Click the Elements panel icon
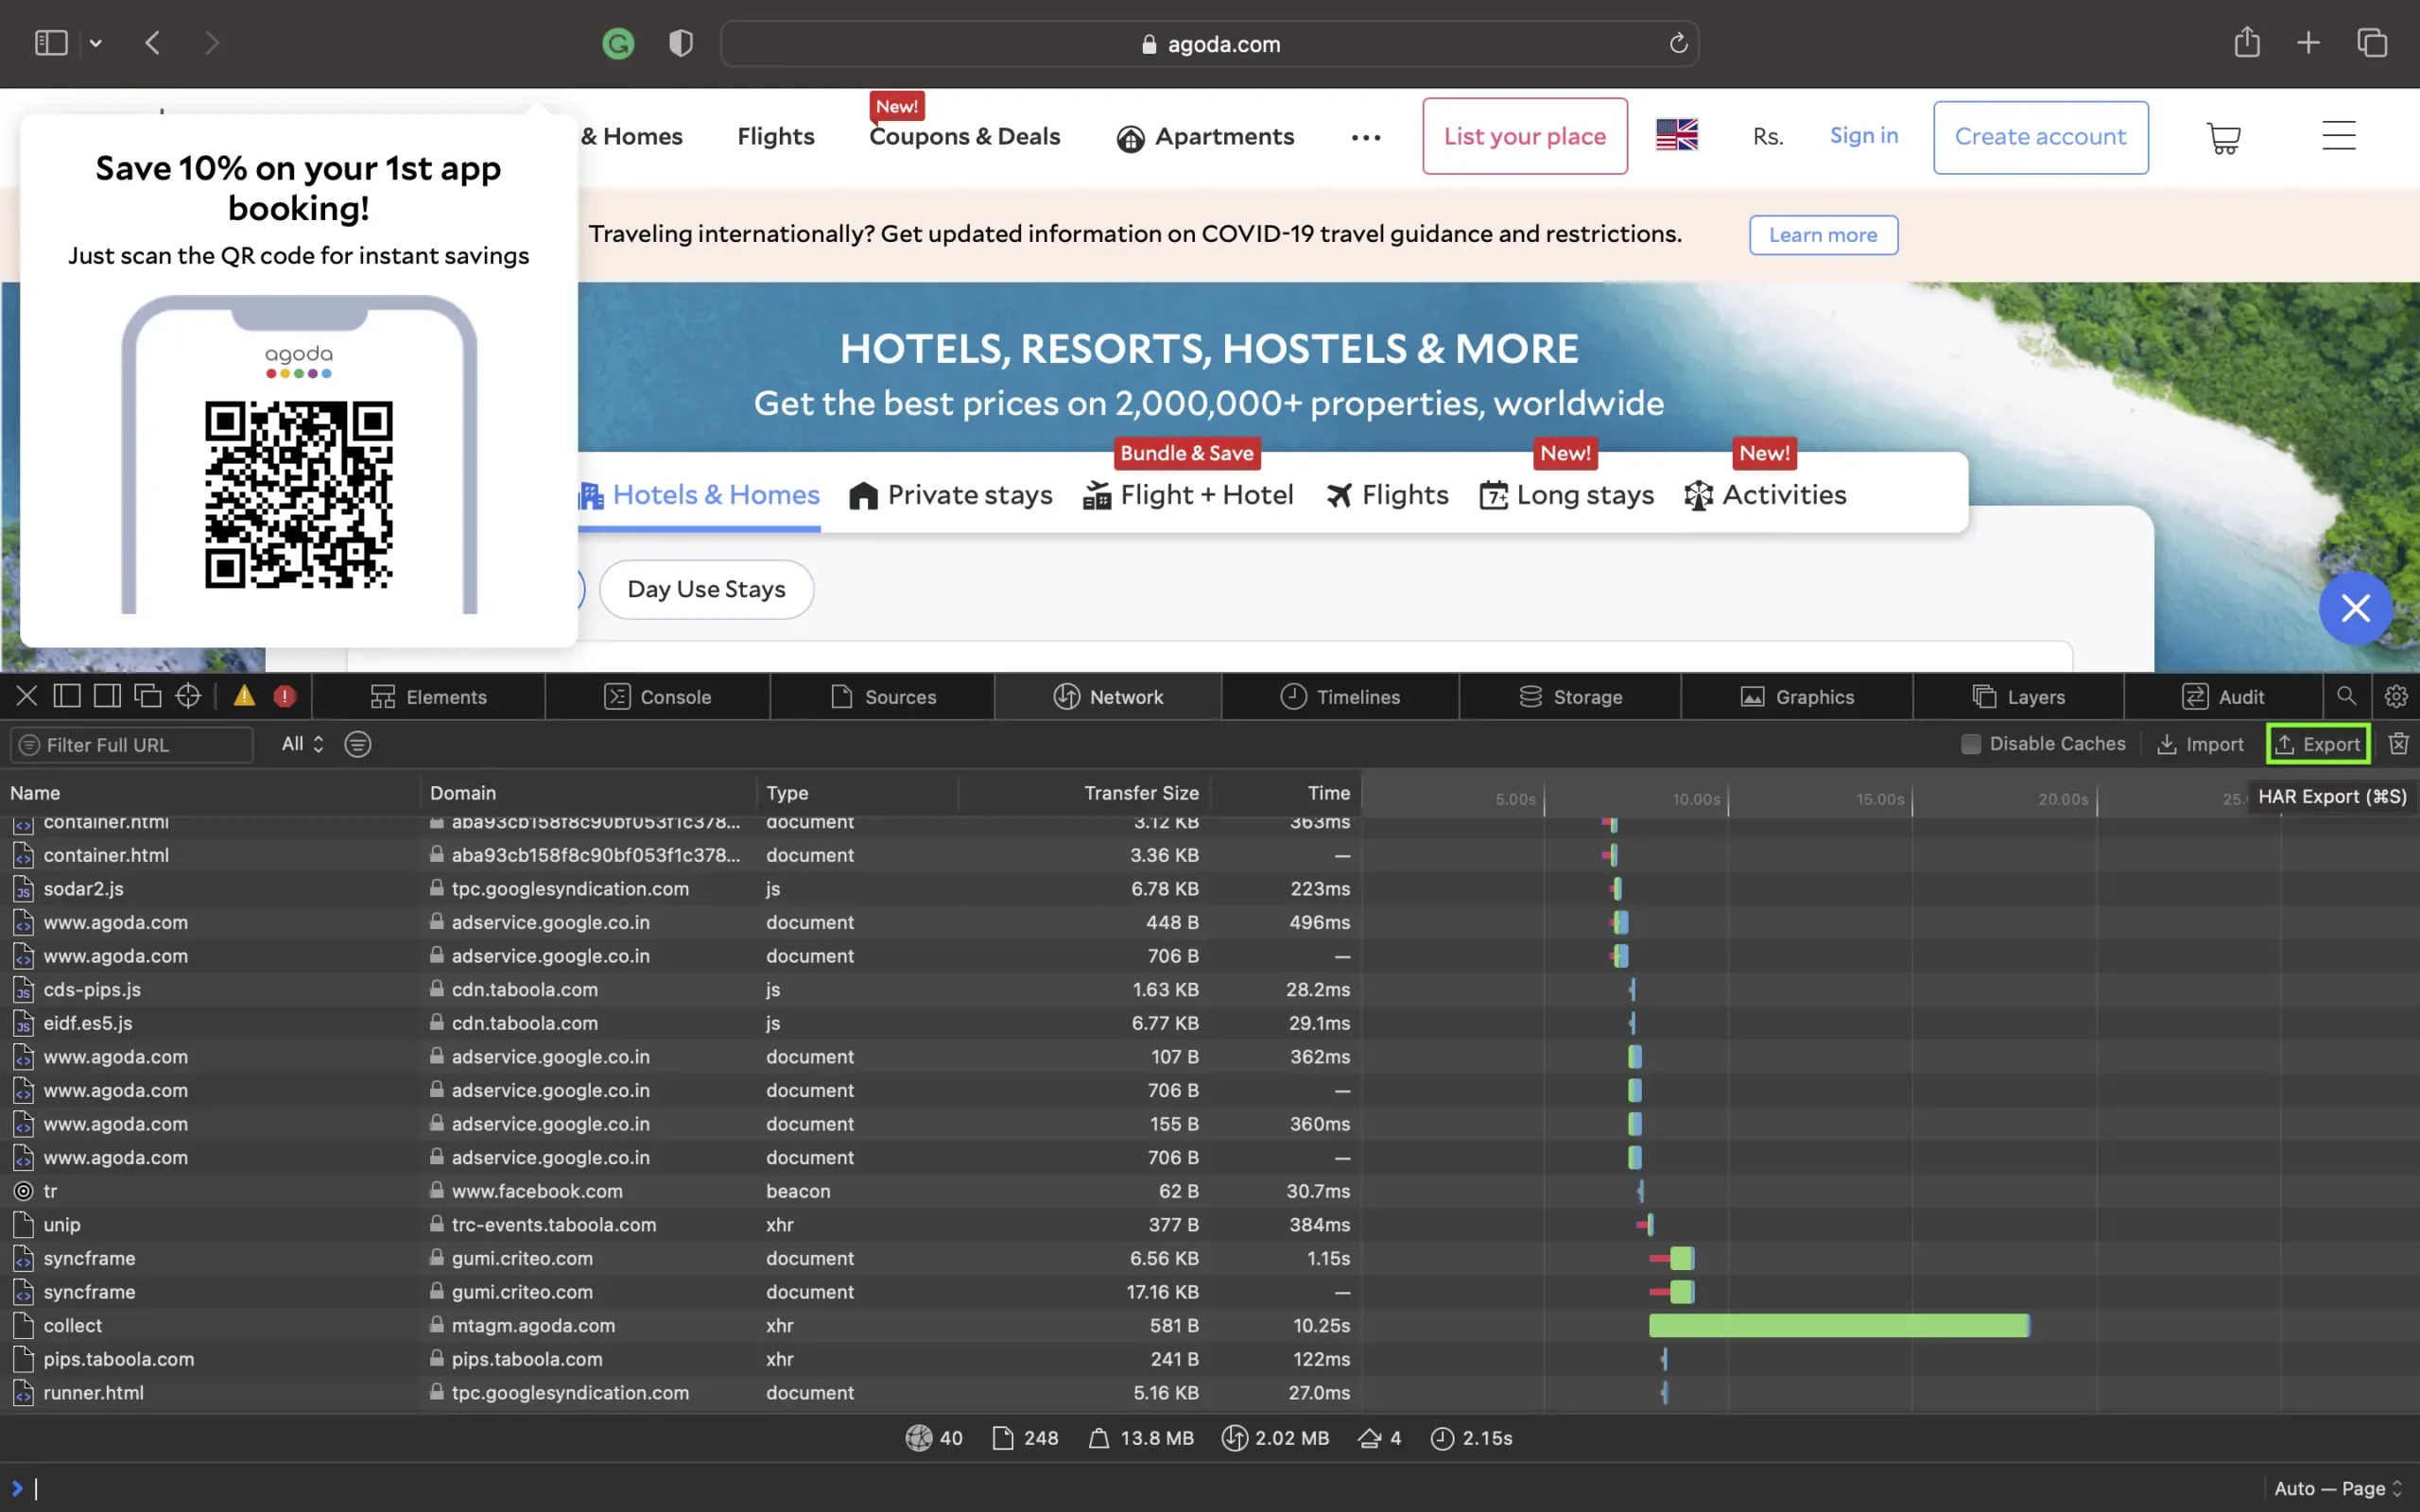This screenshot has width=2420, height=1512. pos(382,695)
